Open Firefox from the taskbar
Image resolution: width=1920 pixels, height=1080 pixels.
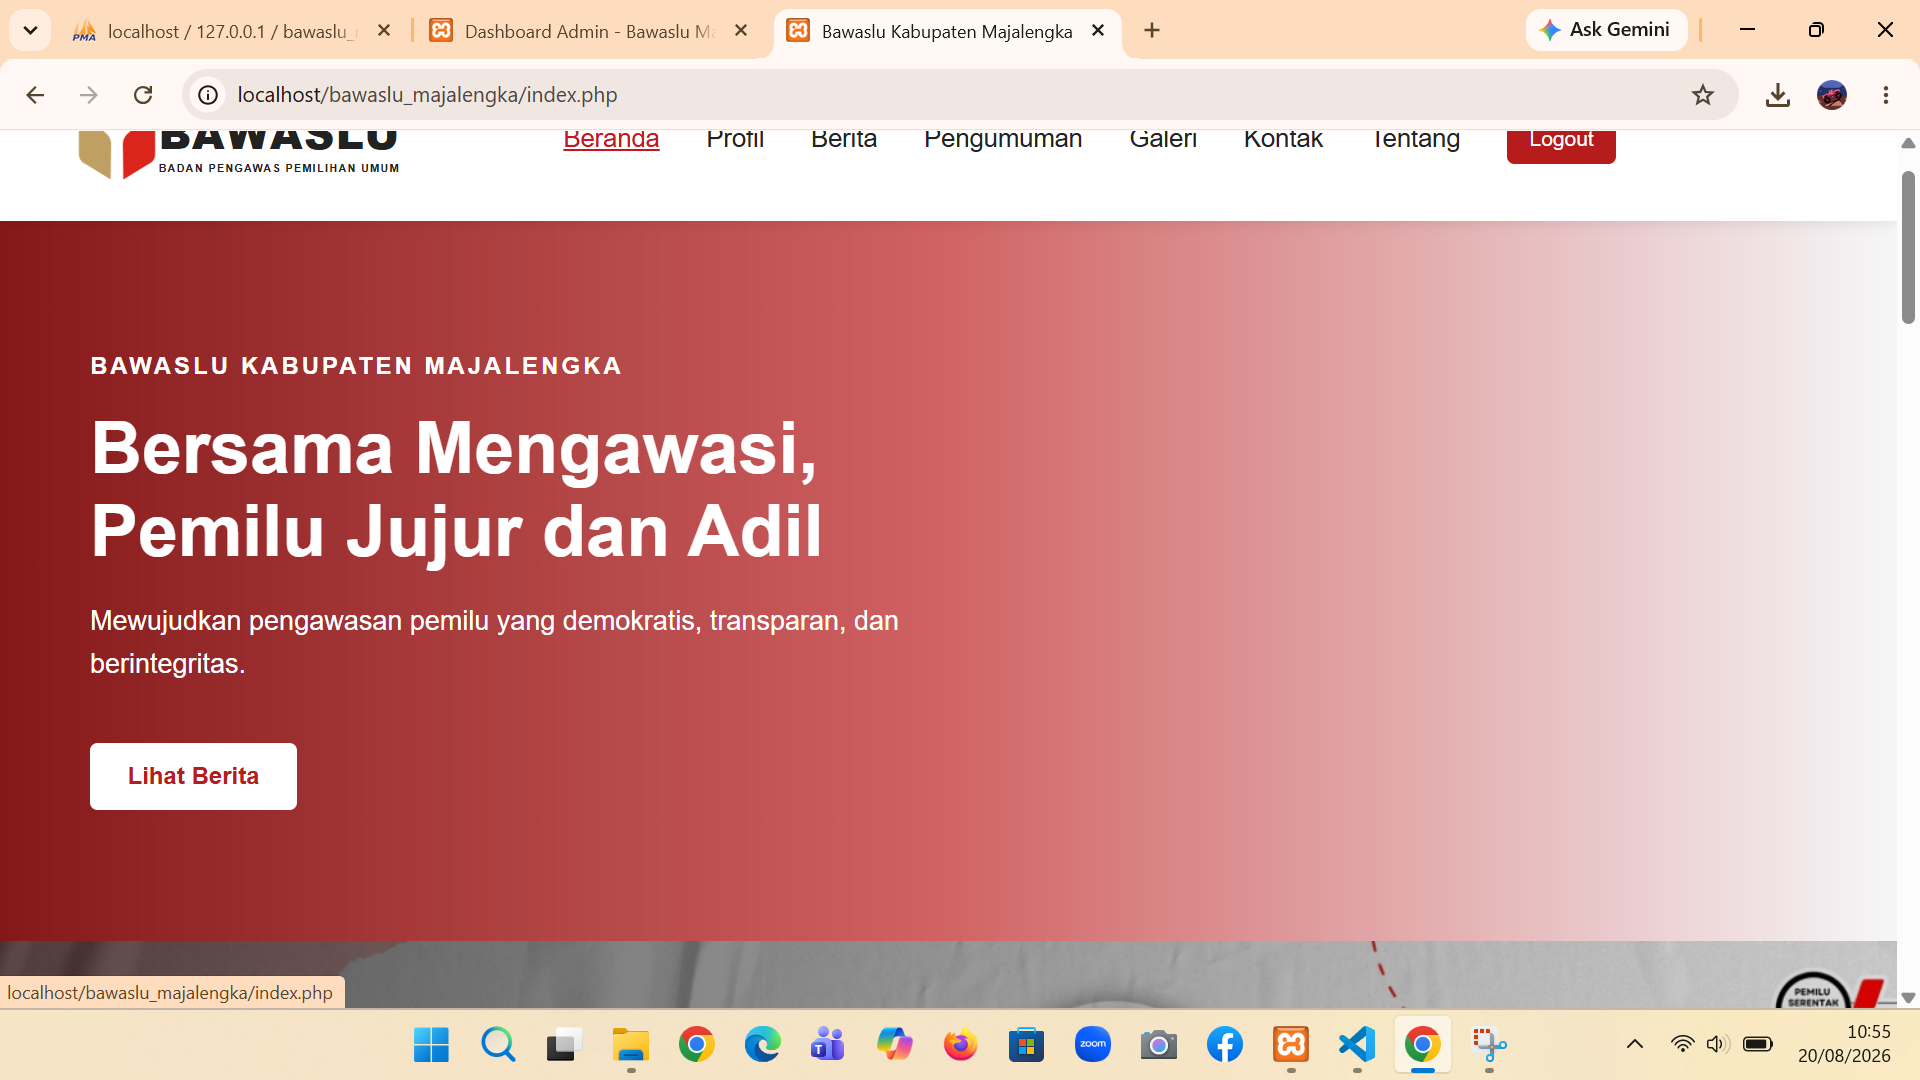(960, 1045)
